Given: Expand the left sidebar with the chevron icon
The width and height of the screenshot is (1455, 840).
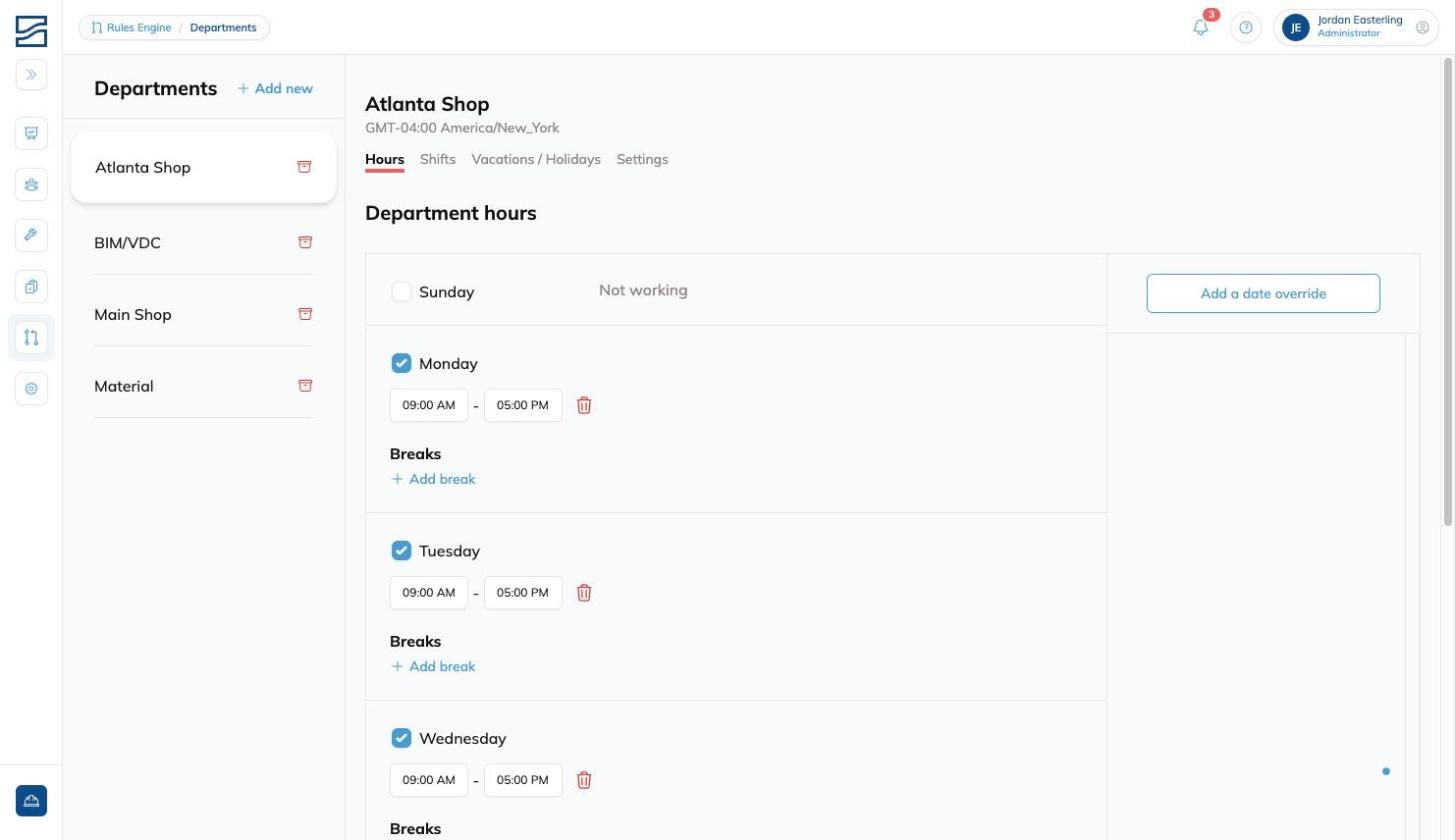Looking at the screenshot, I should [x=31, y=75].
